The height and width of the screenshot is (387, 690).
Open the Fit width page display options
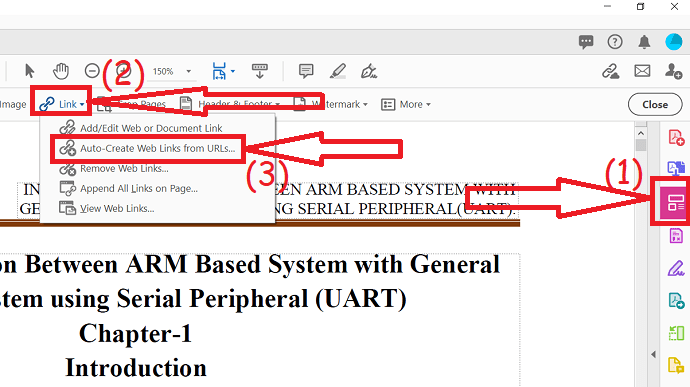point(223,71)
